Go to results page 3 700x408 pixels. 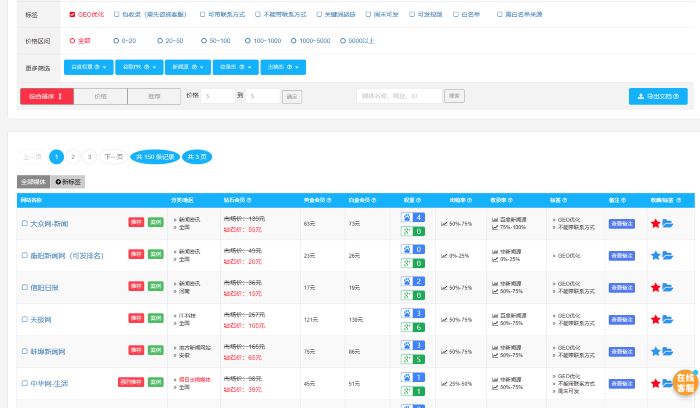(89, 157)
